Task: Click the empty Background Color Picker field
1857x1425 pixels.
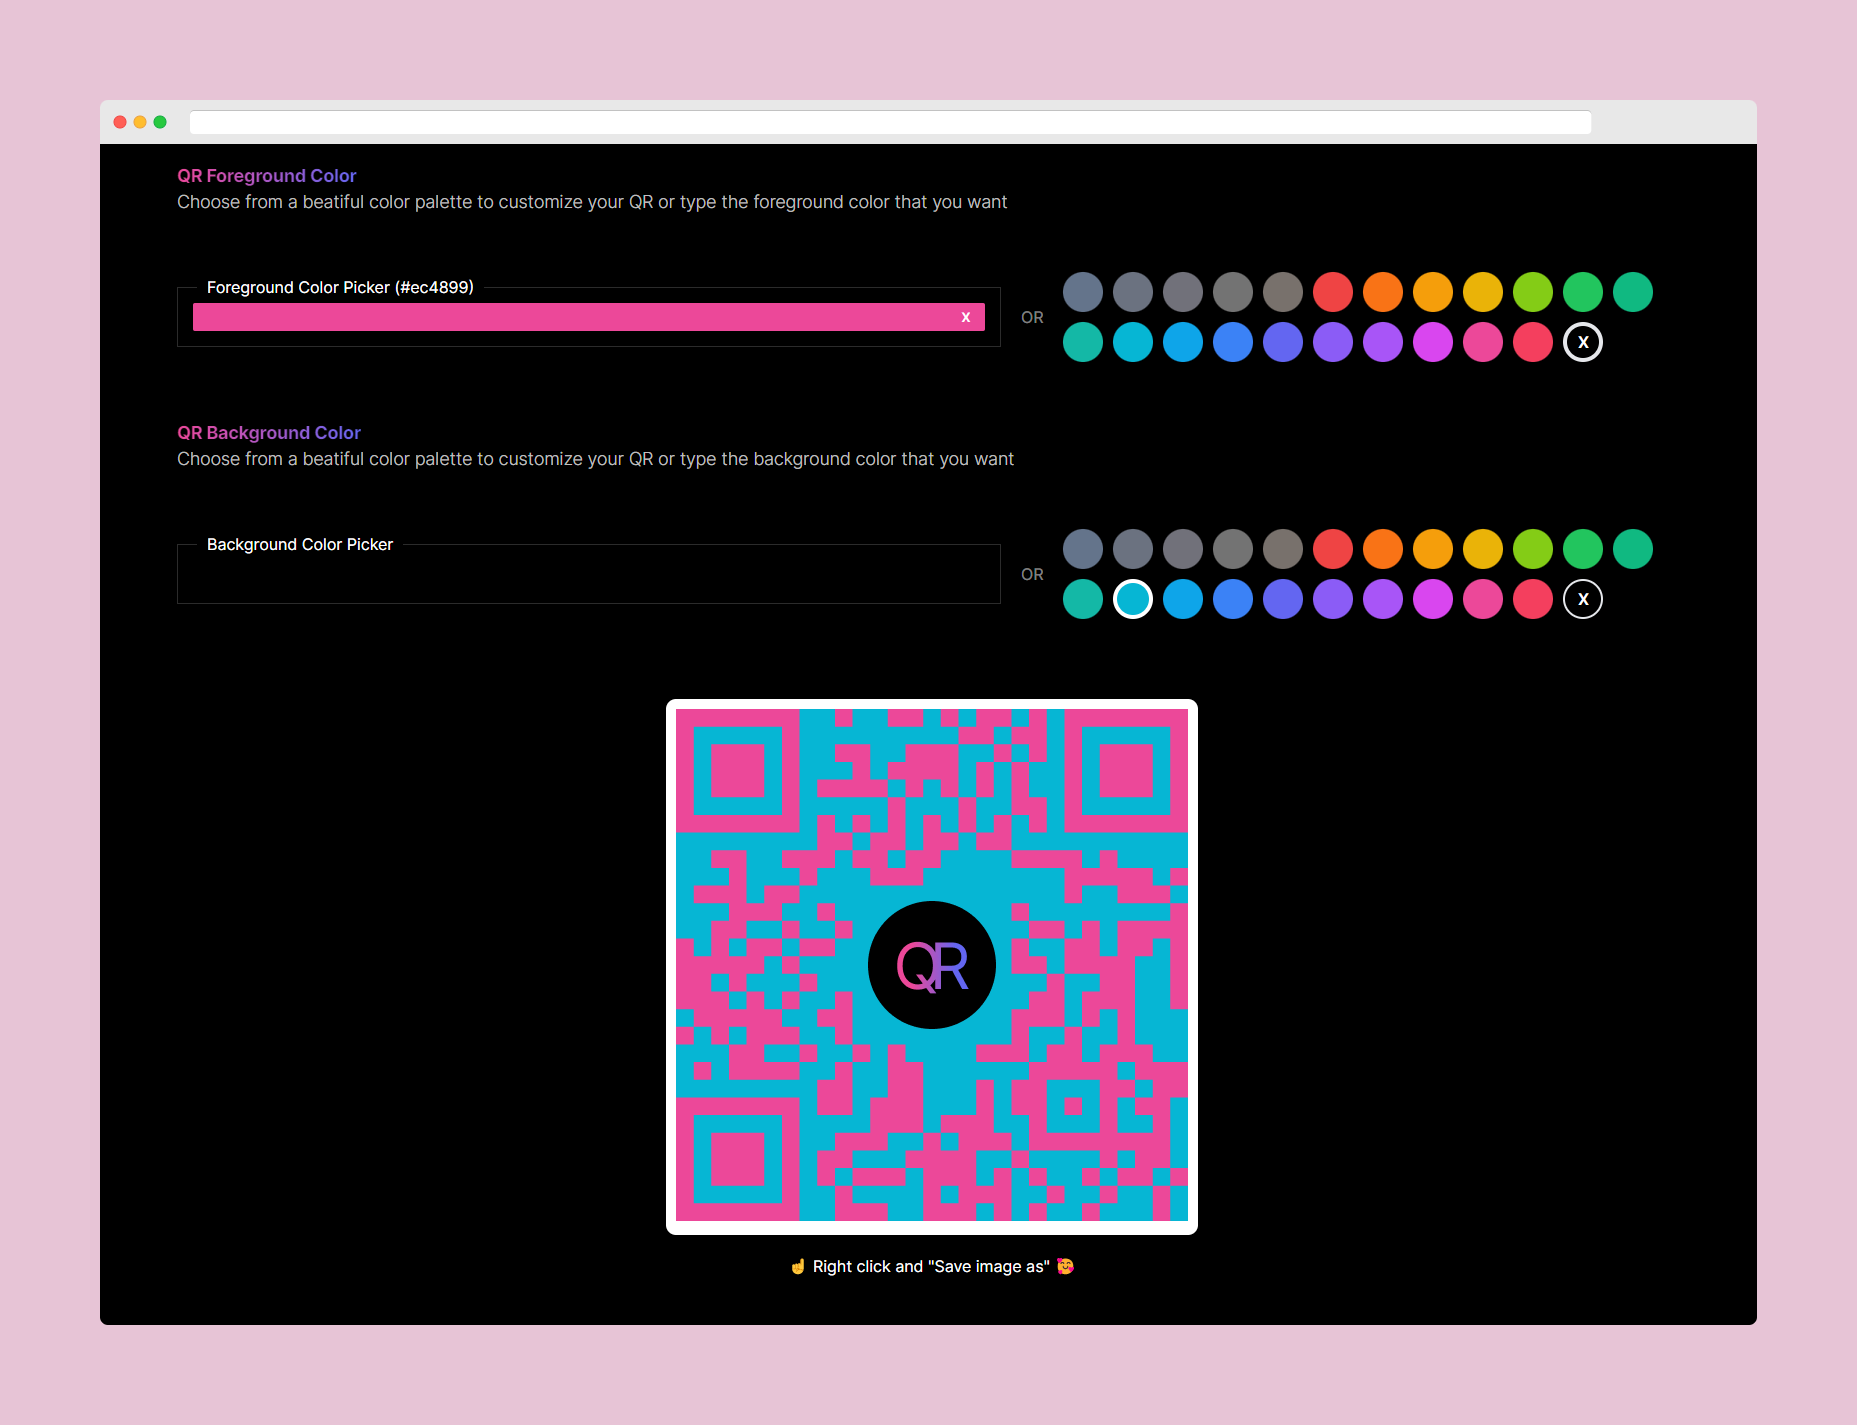Action: click(589, 574)
